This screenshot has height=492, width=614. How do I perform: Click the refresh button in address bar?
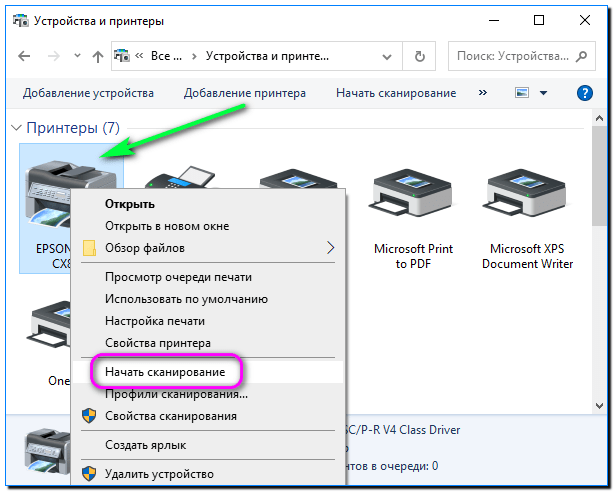(x=420, y=56)
